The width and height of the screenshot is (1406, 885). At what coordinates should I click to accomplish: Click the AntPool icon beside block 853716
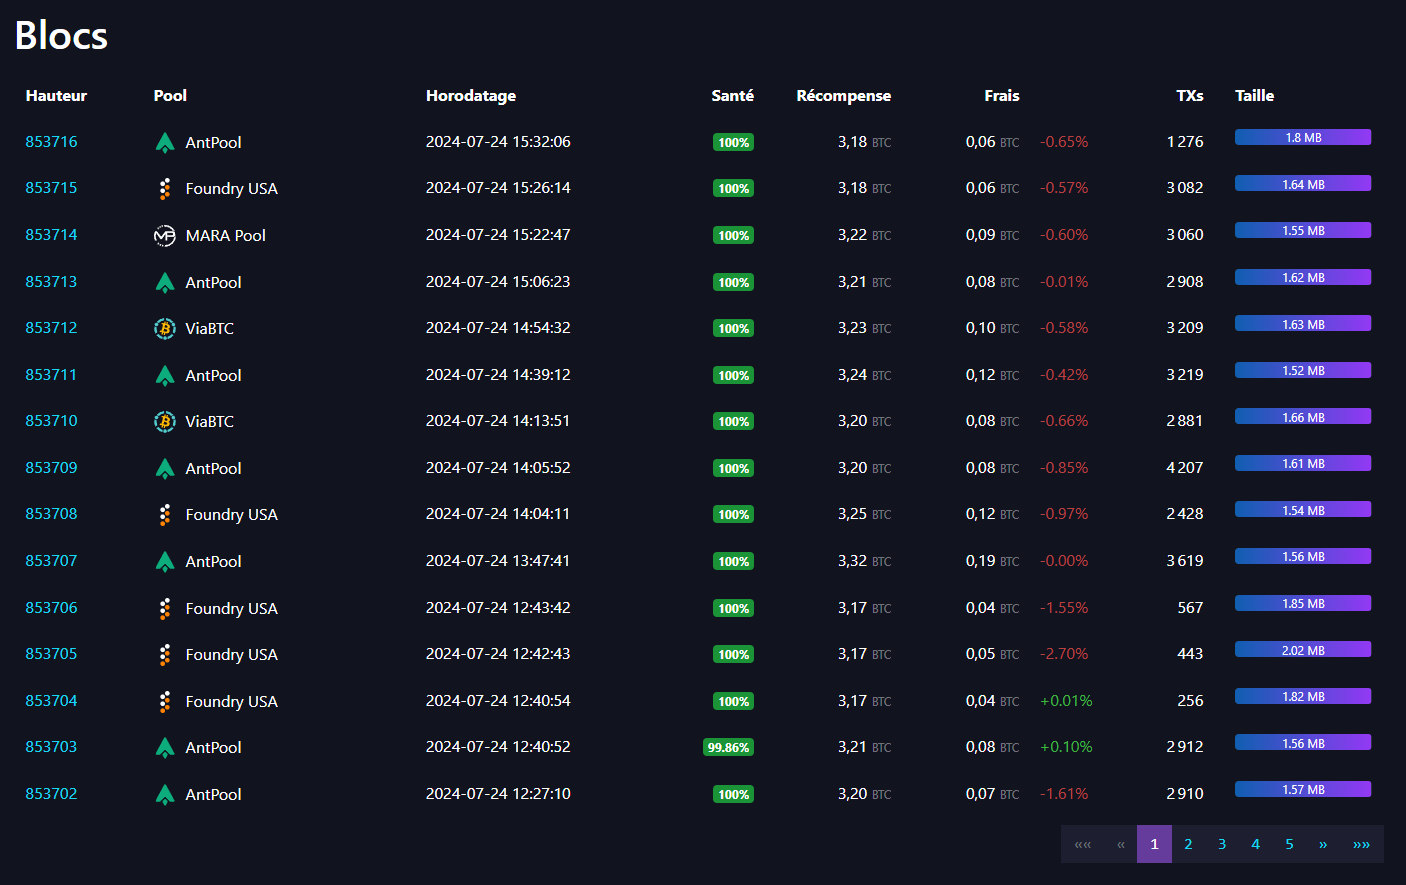point(165,142)
